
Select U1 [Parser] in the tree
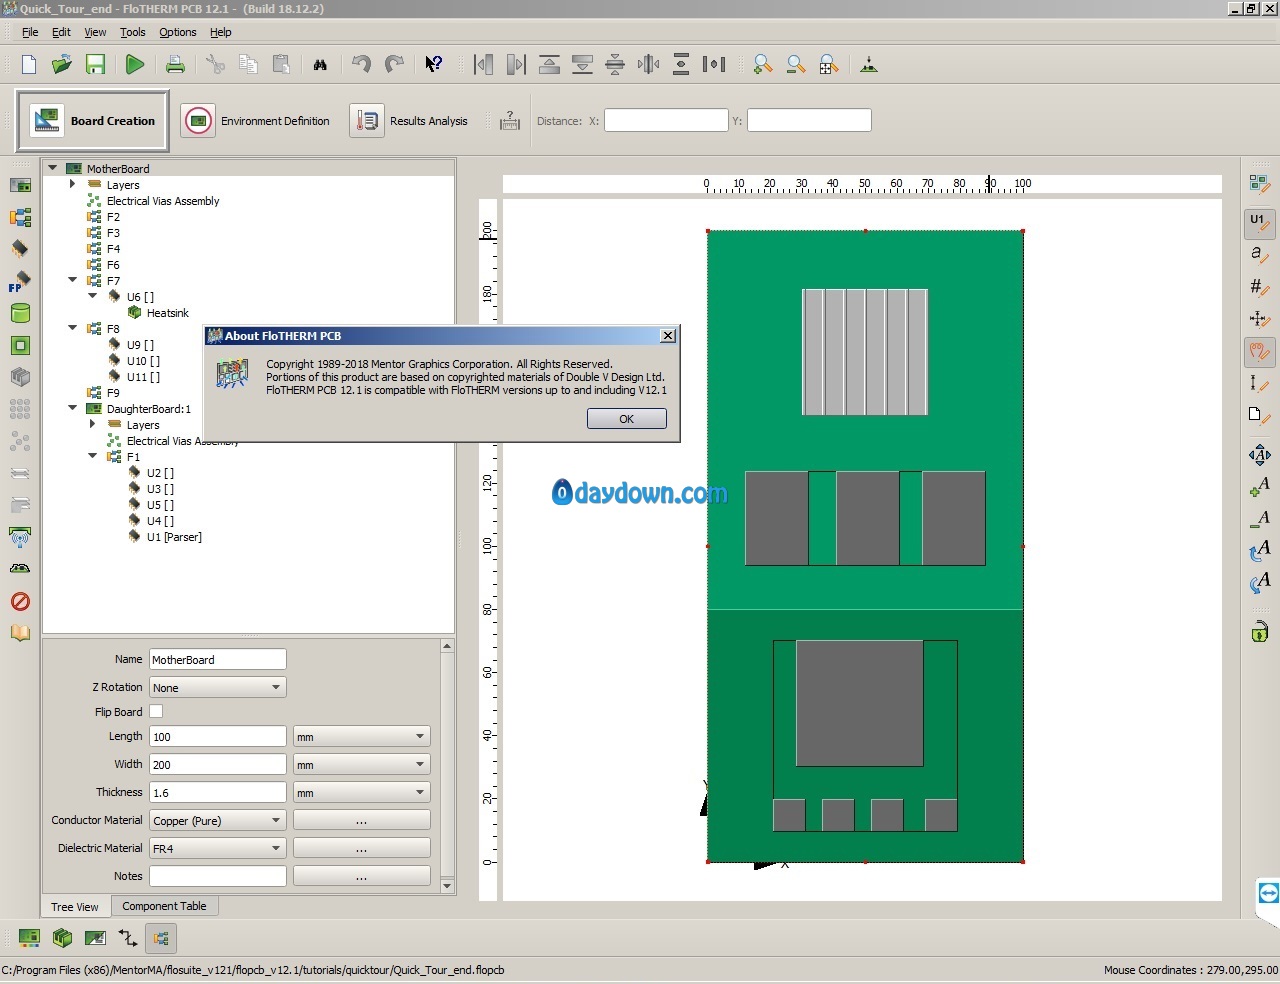(x=174, y=537)
